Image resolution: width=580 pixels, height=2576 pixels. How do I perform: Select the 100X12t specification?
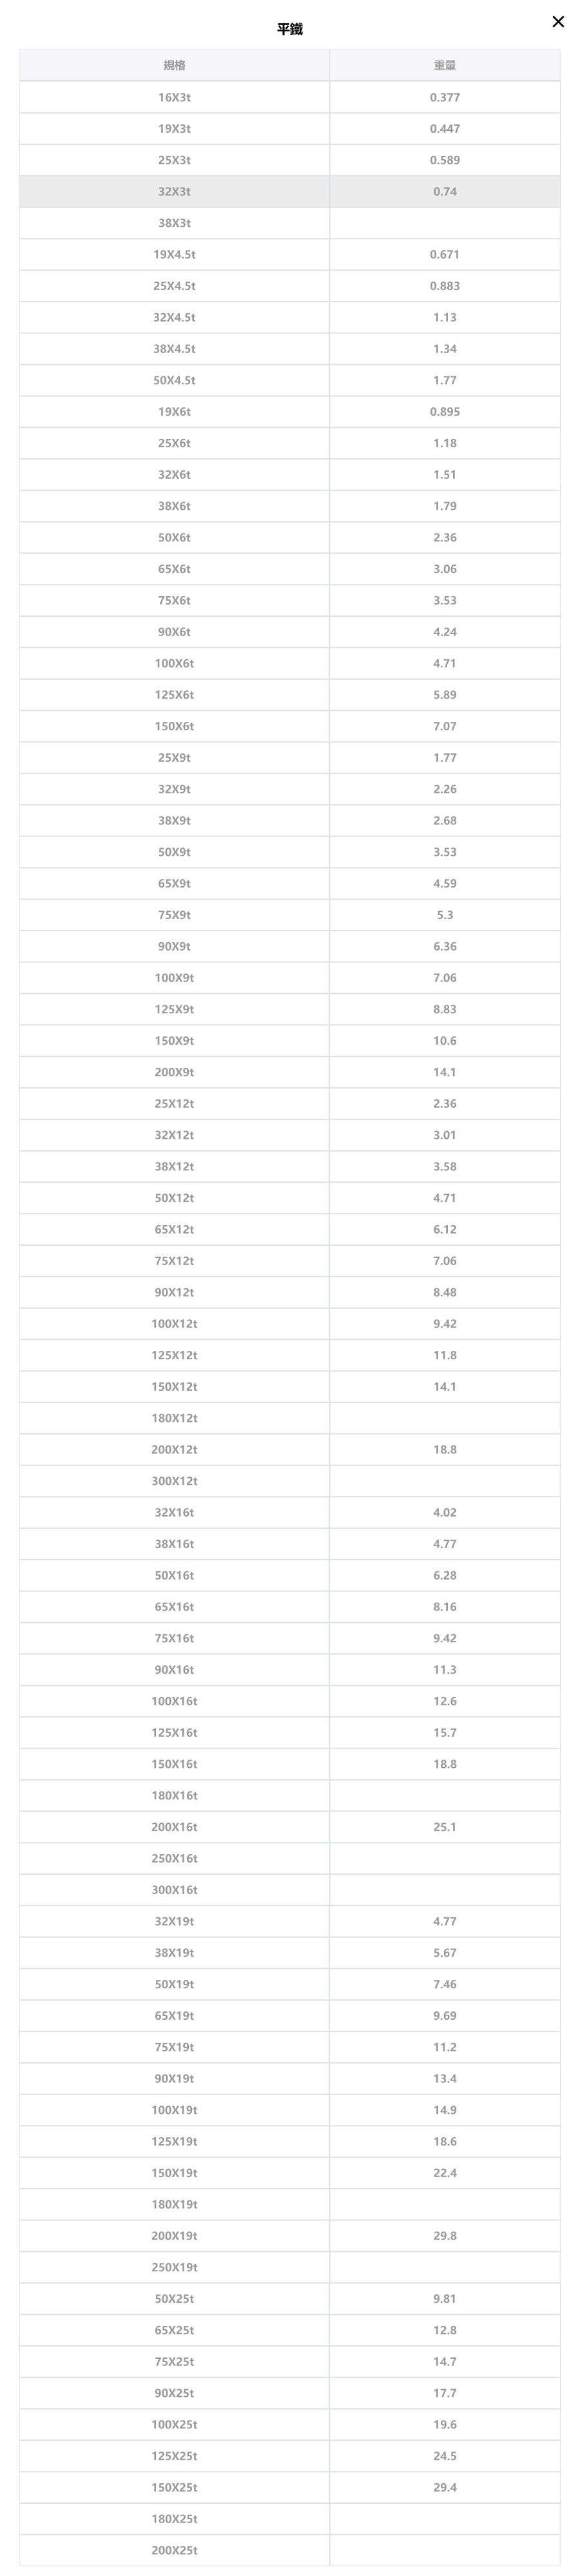click(x=174, y=1324)
